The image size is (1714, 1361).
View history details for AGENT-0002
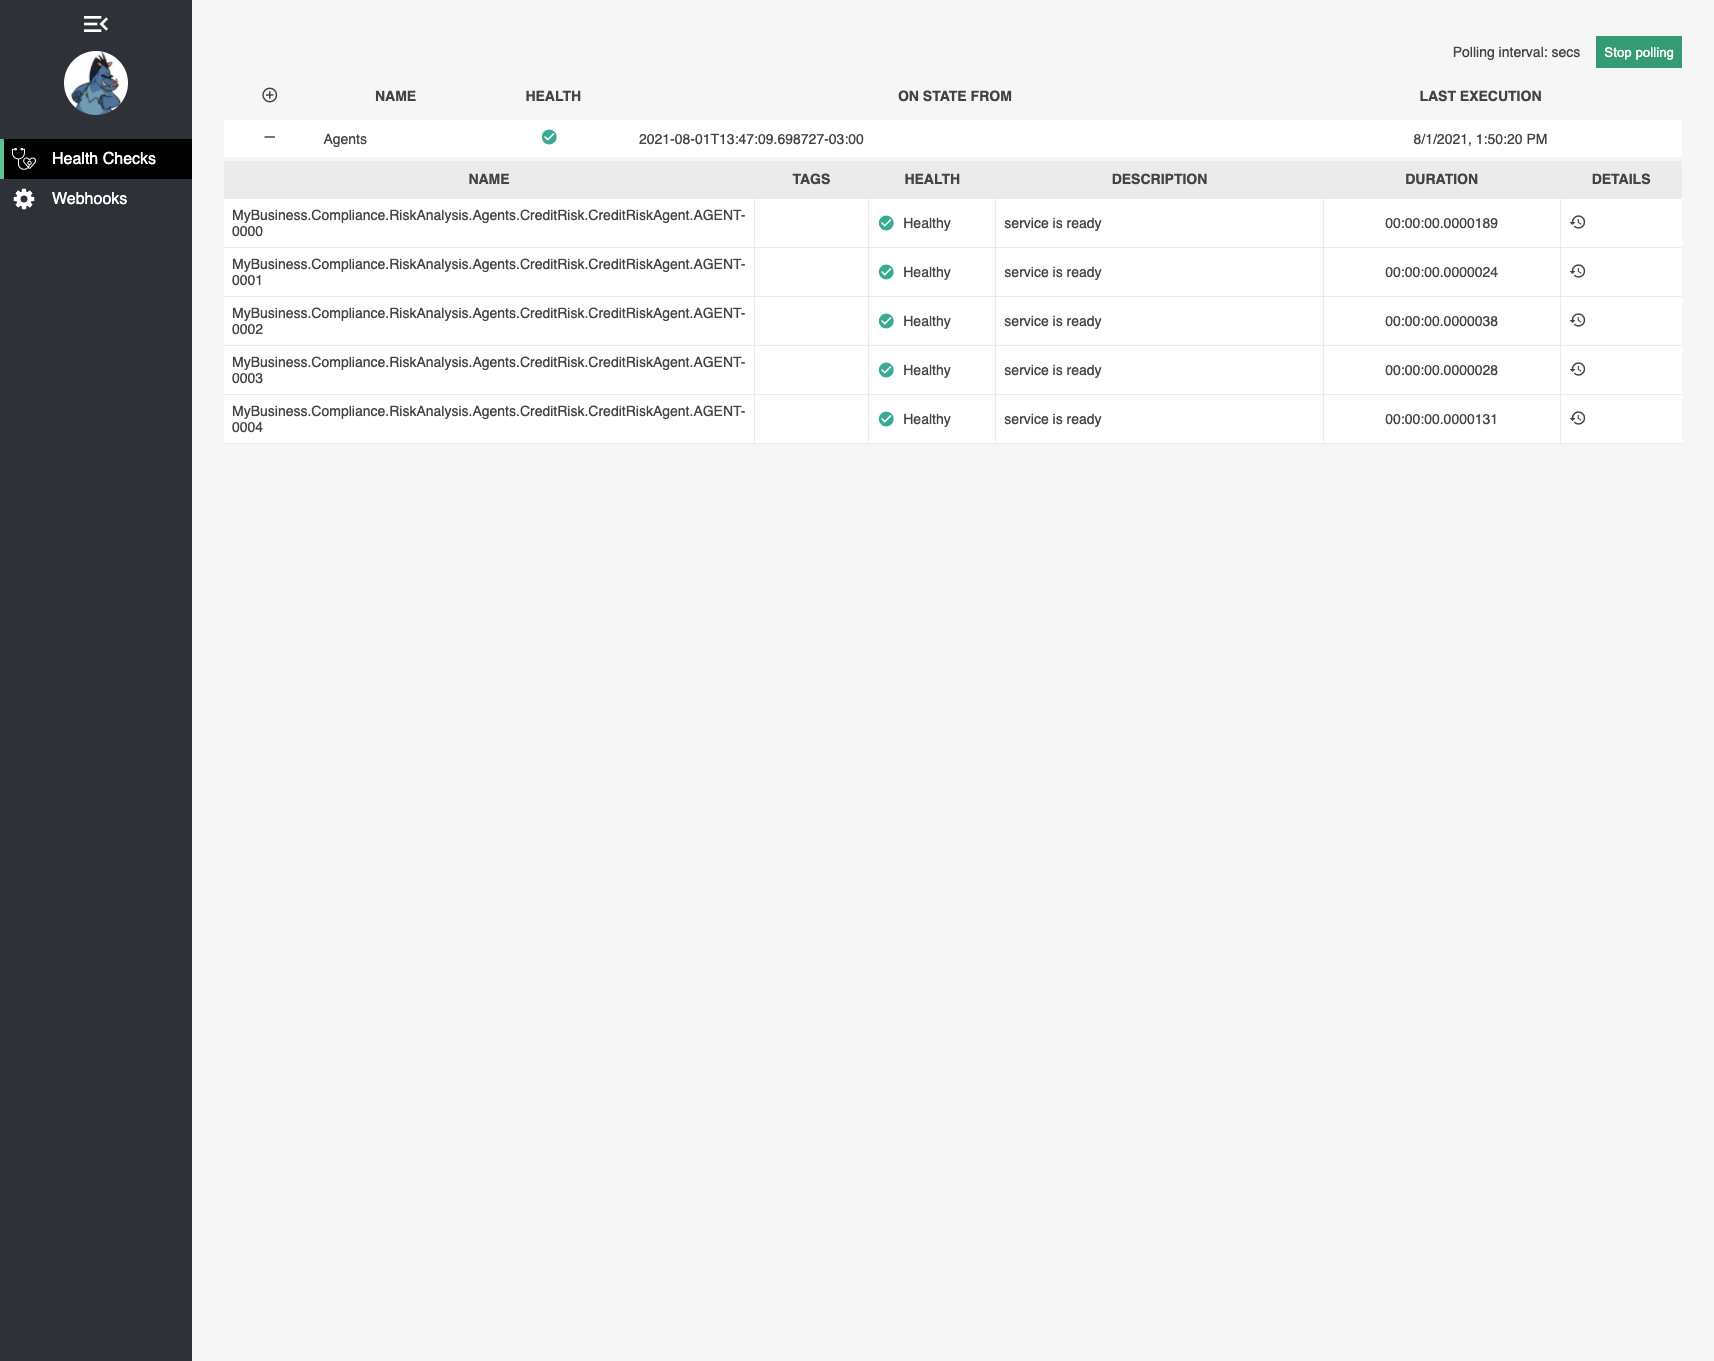coord(1578,320)
